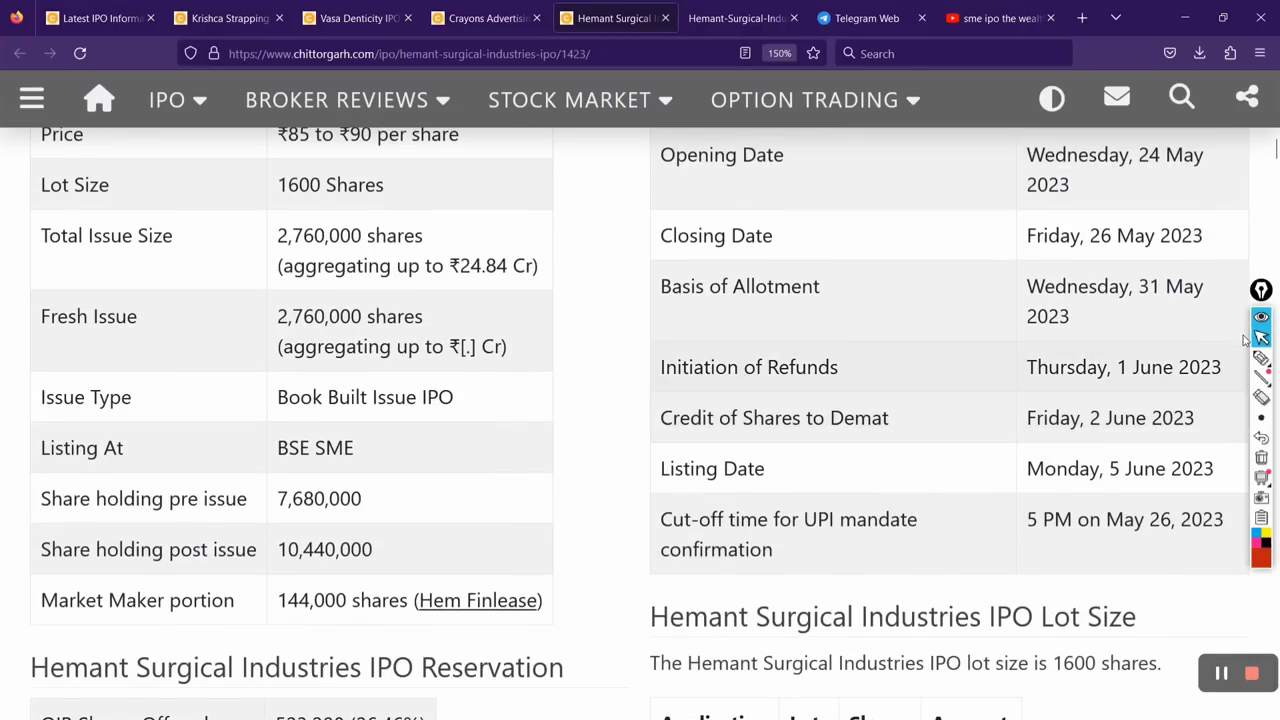The height and width of the screenshot is (720, 1280).
Task: Open a new browser tab
Action: coord(1082,18)
